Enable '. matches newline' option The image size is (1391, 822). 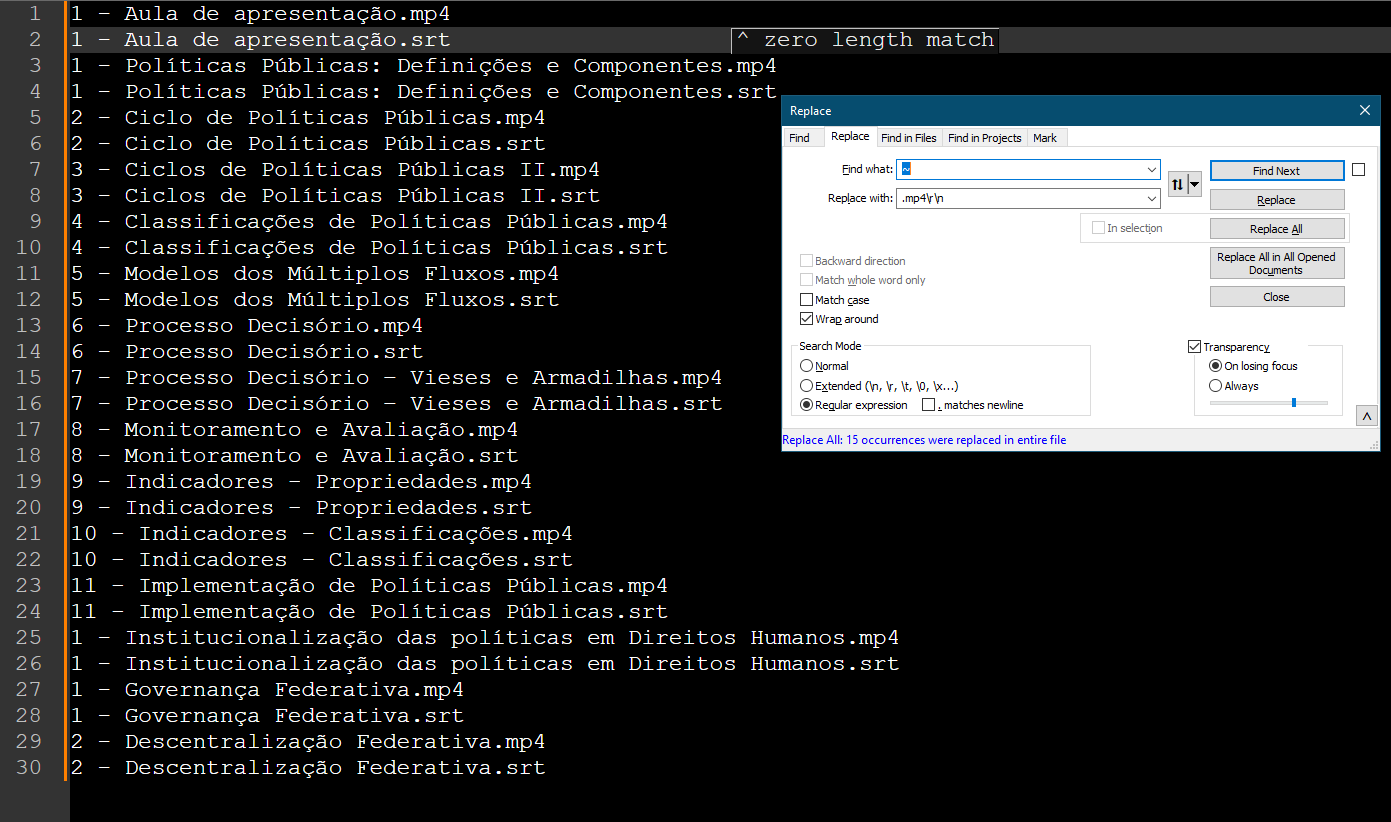(x=929, y=405)
